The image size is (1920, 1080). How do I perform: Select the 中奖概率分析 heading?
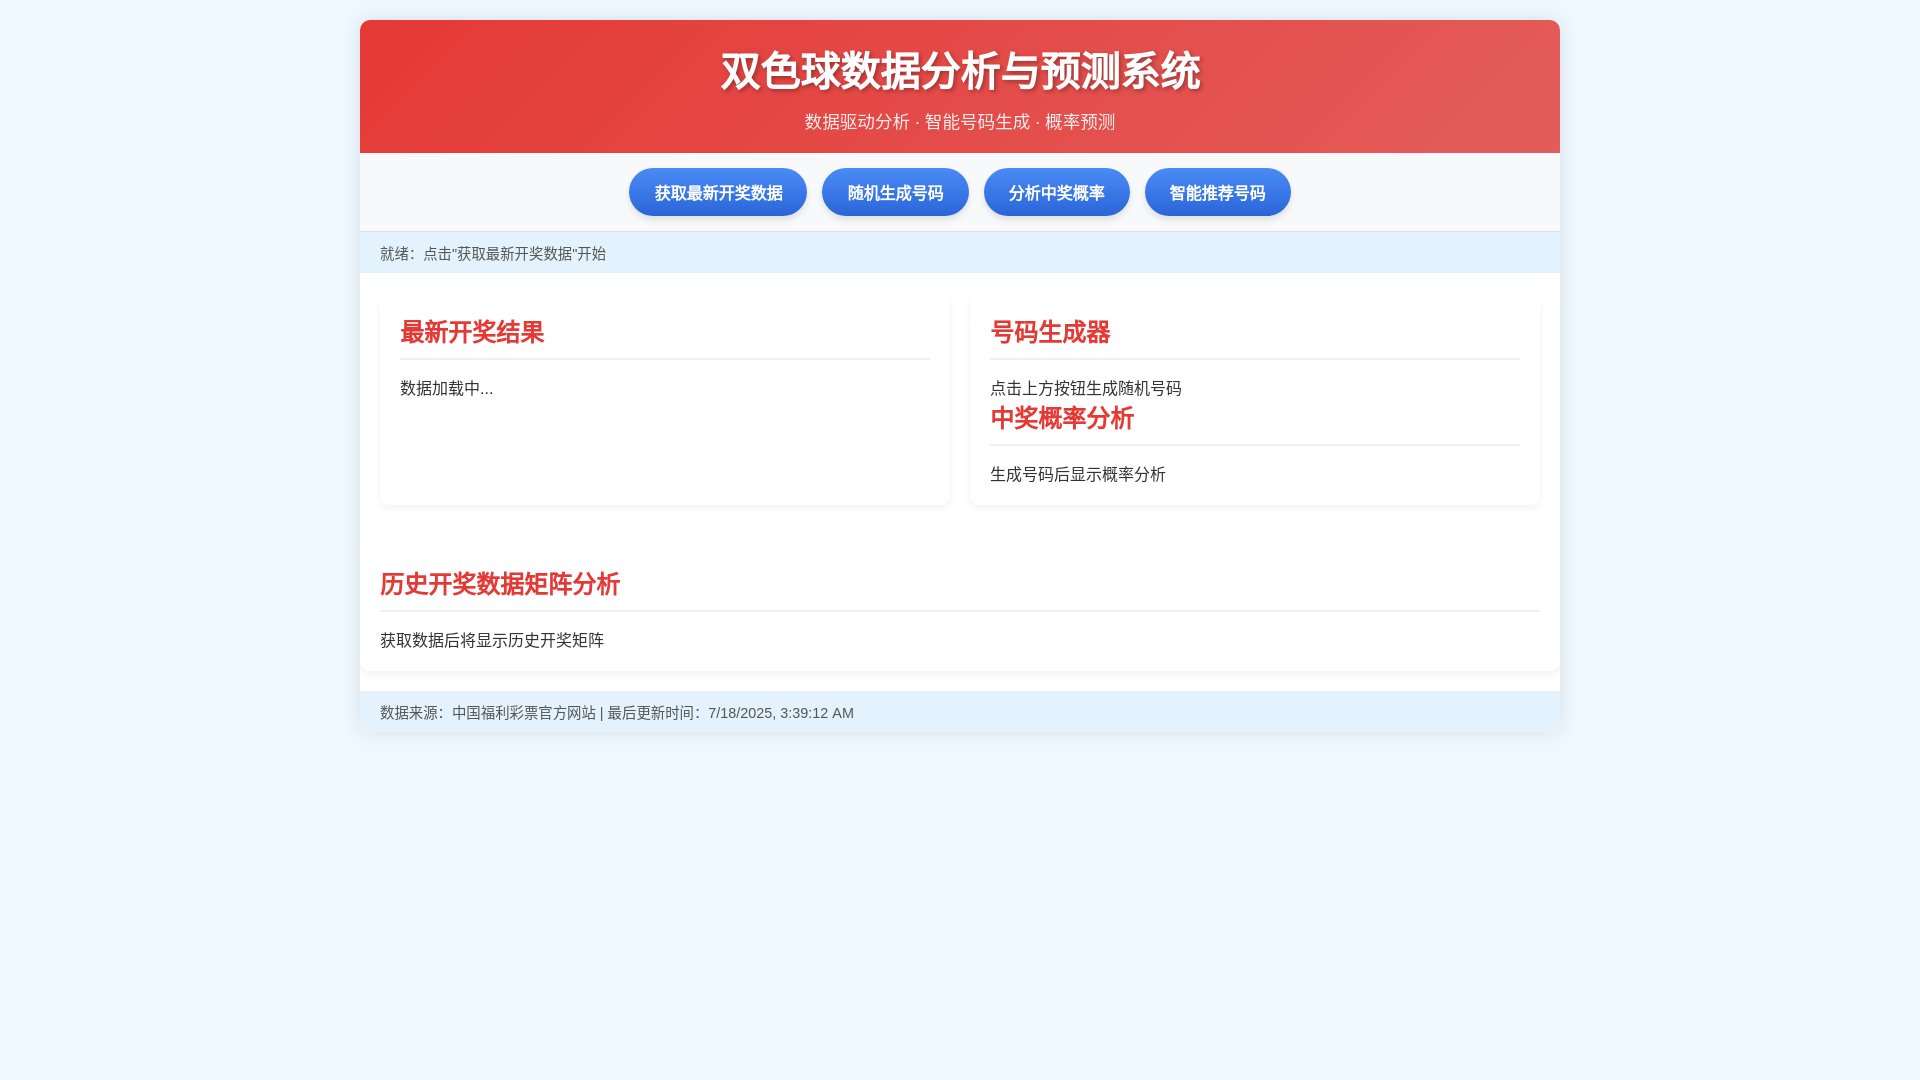click(1062, 418)
